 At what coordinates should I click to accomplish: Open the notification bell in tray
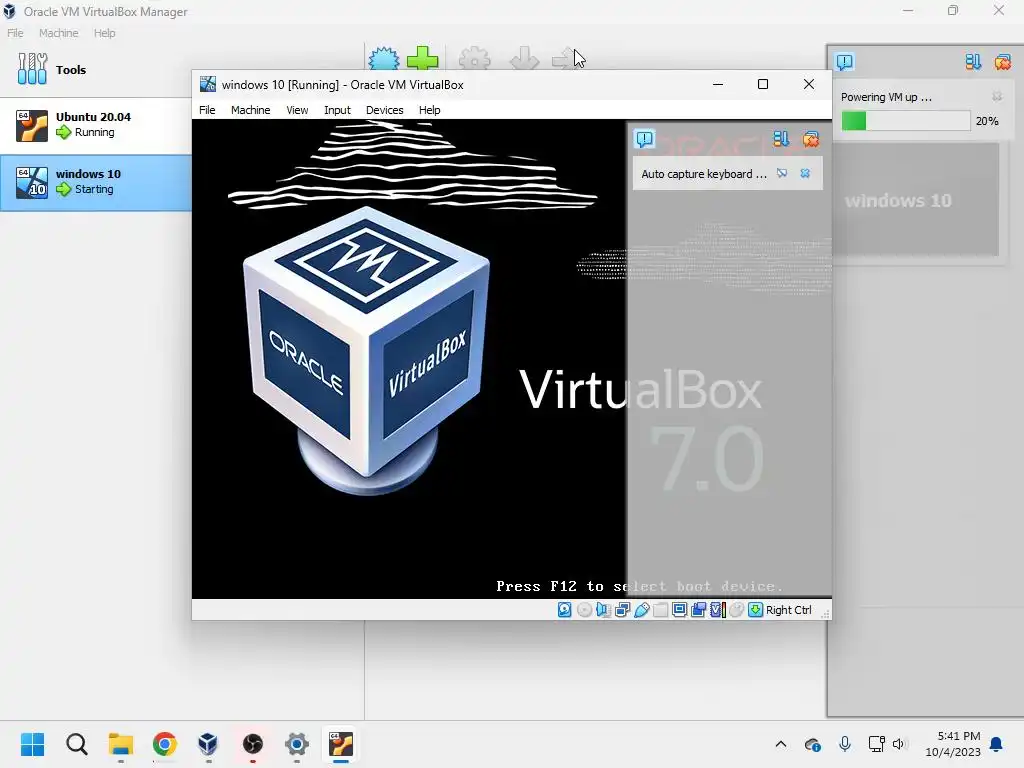(x=997, y=744)
